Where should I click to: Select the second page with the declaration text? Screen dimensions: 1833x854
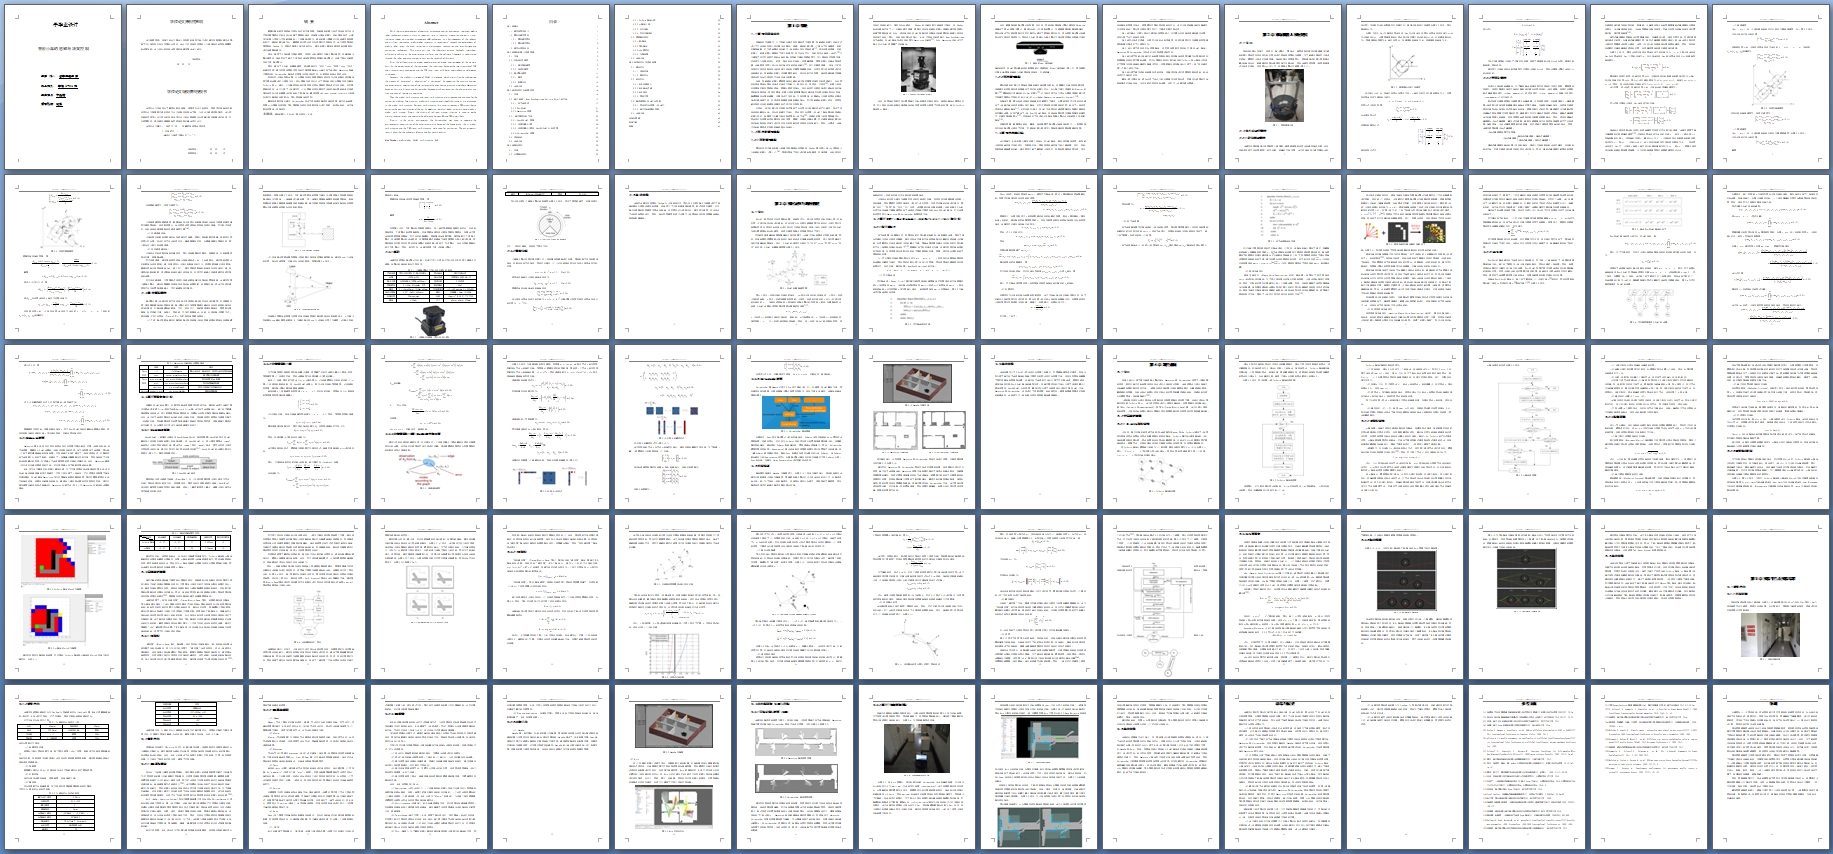click(184, 86)
